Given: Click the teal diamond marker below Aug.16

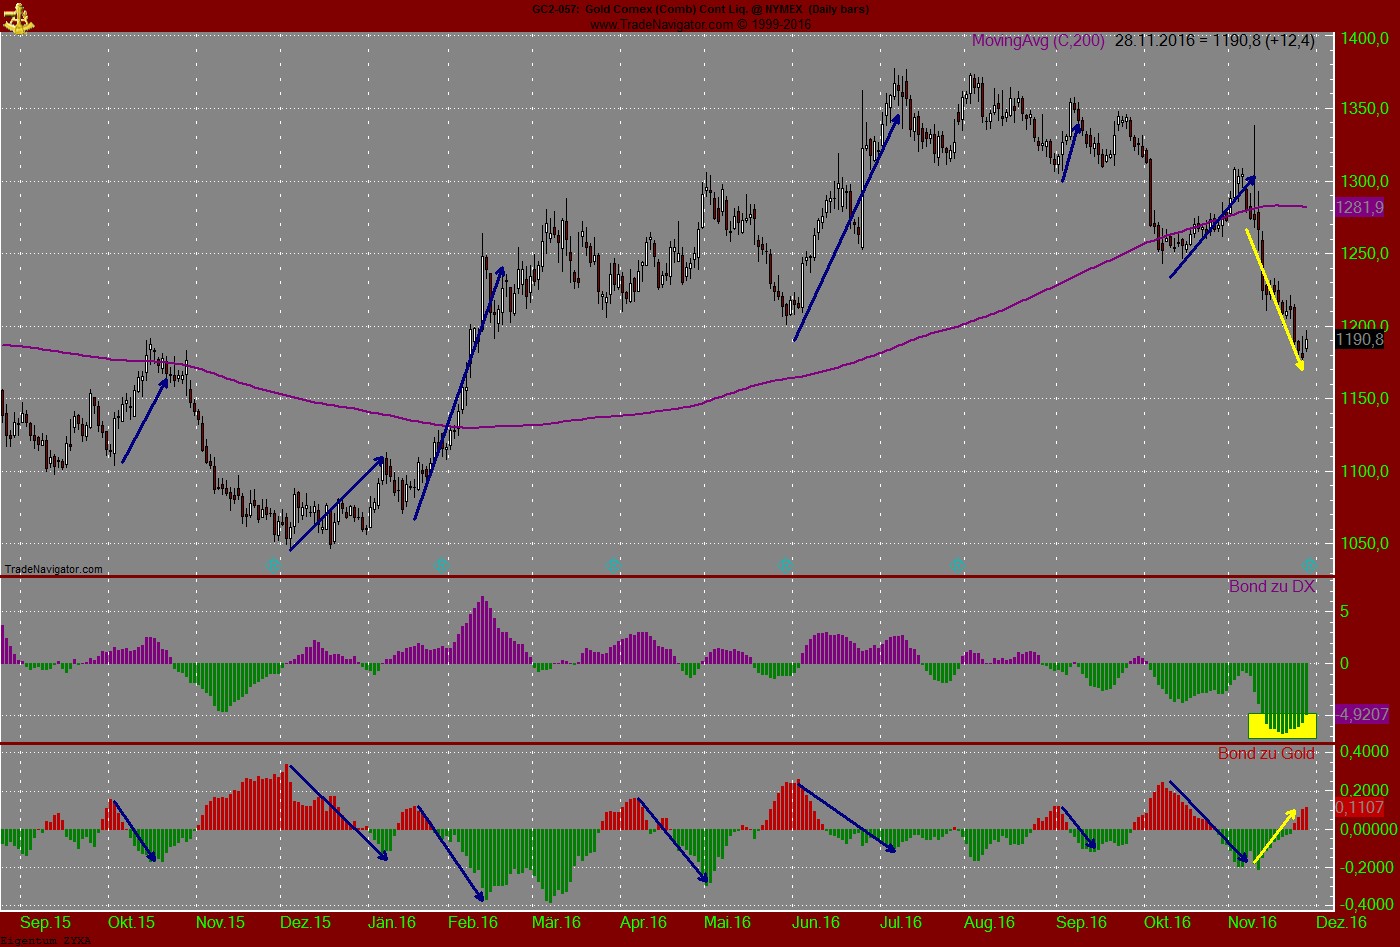Looking at the screenshot, I should [958, 564].
